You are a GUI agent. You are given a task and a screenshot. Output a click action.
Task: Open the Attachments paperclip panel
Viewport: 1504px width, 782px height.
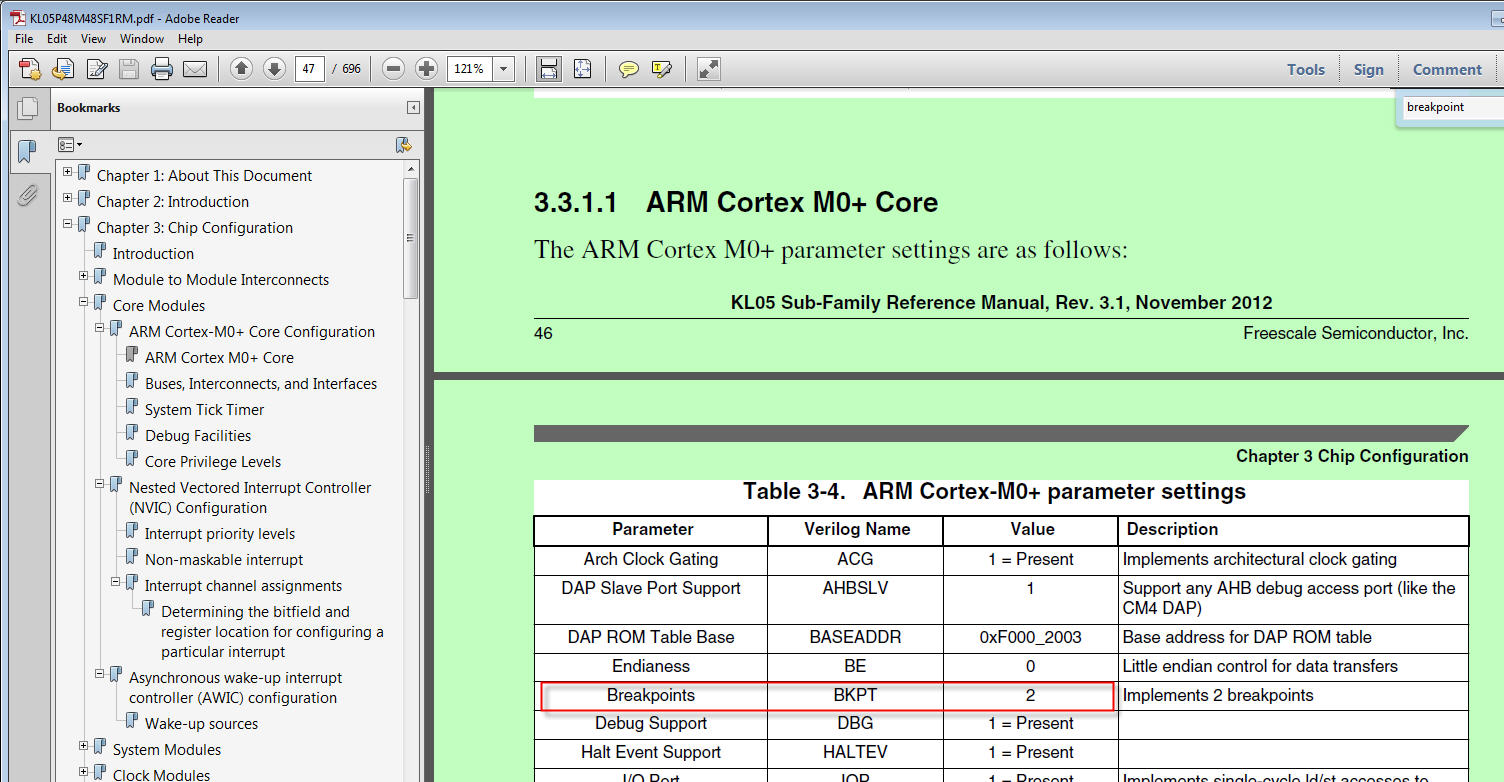click(27, 194)
